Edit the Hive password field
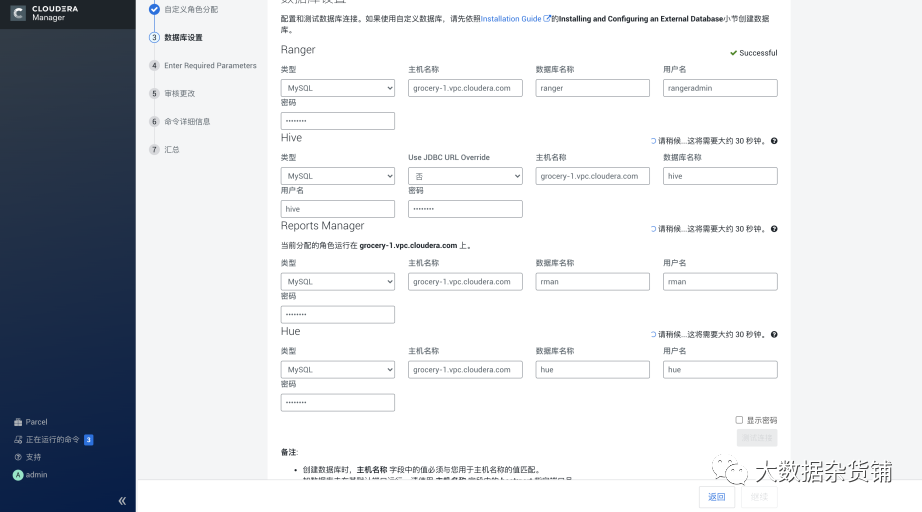 (465, 209)
